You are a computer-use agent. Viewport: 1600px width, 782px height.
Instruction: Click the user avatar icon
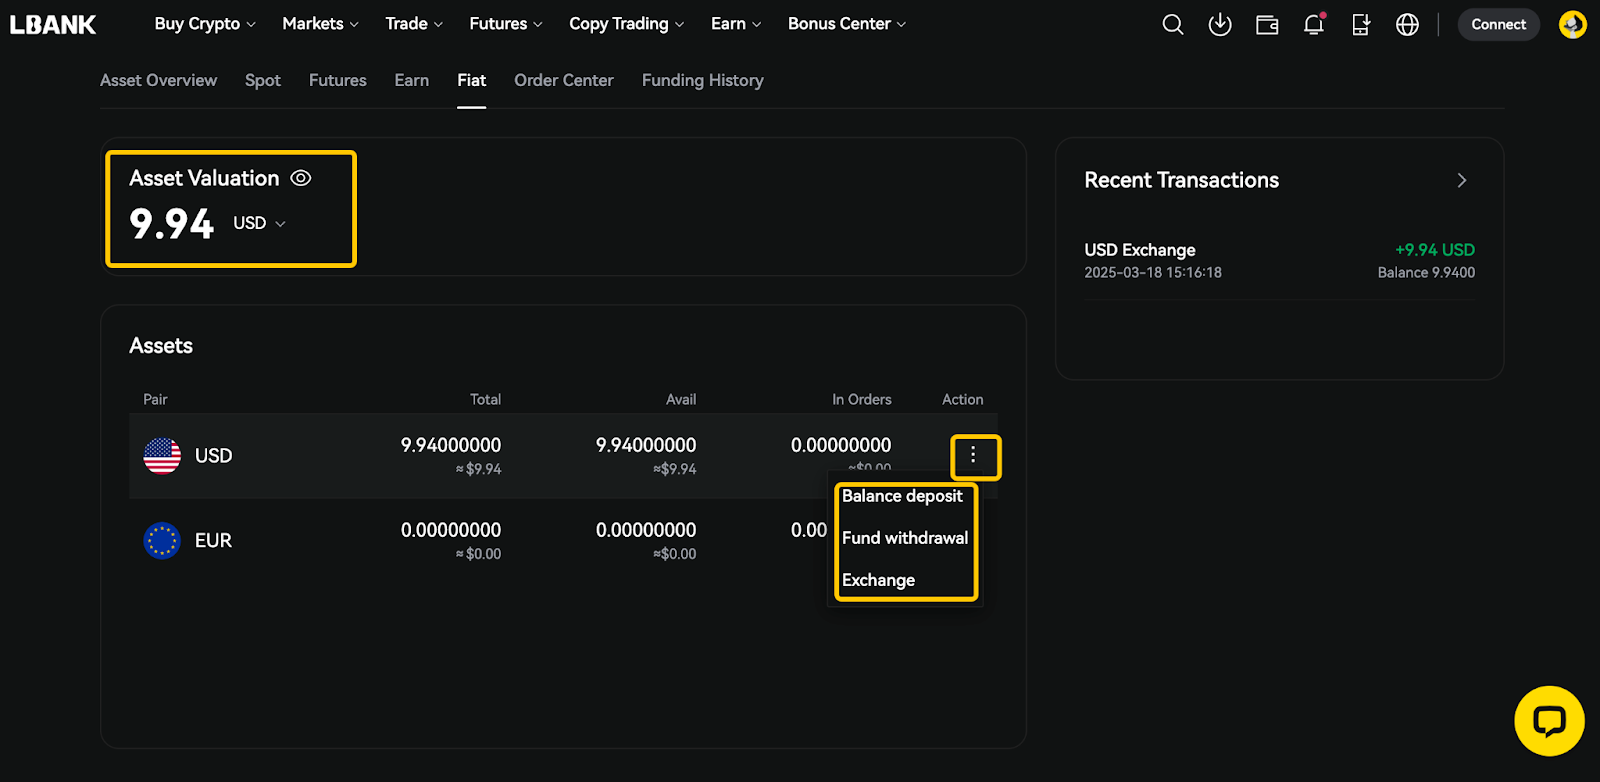tap(1573, 24)
